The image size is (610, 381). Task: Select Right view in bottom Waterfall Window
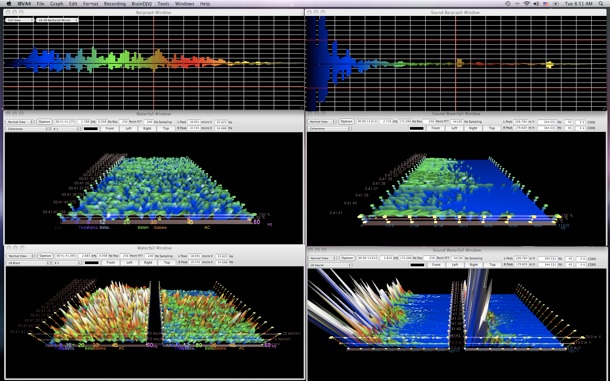[x=148, y=263]
